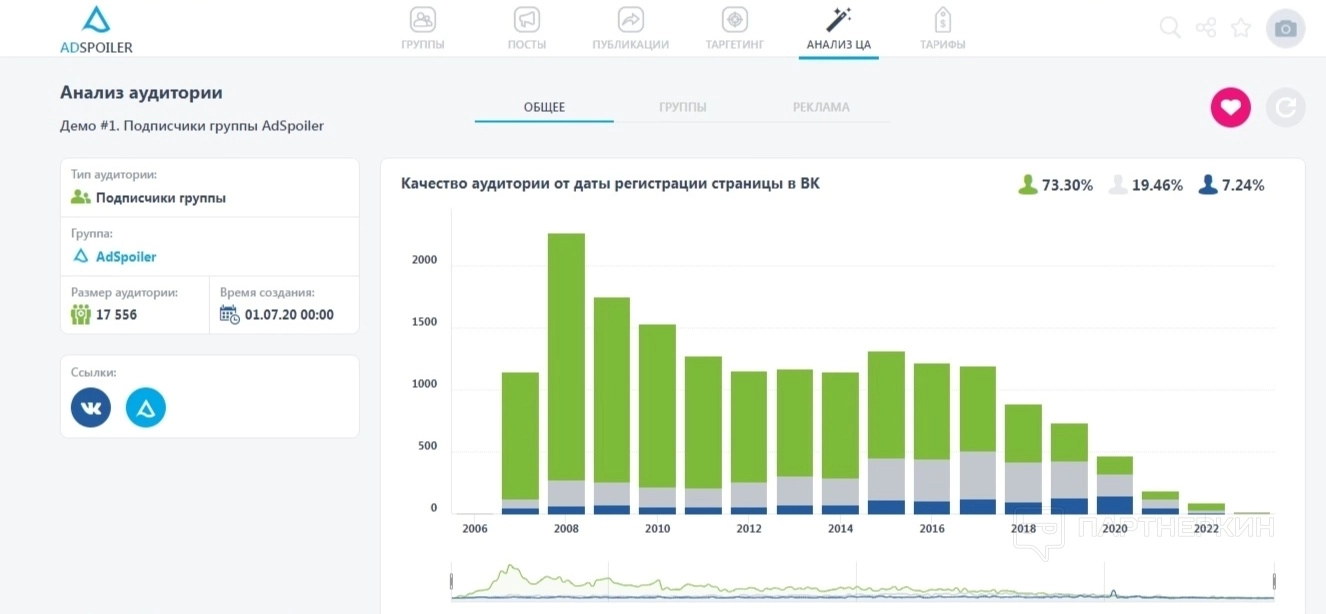Click the left handle of chart range slider
Screen dimensions: 1326x614
coord(452,581)
